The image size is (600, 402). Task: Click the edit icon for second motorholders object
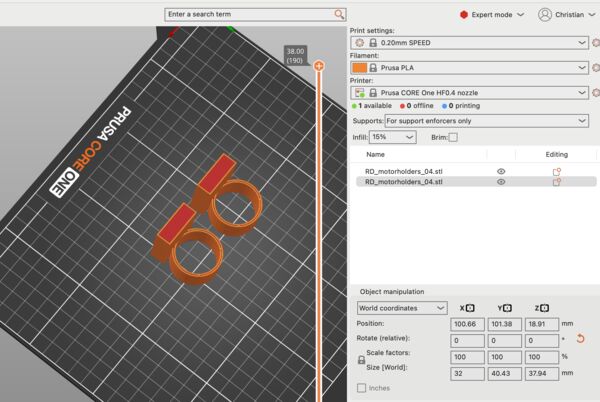tap(557, 182)
